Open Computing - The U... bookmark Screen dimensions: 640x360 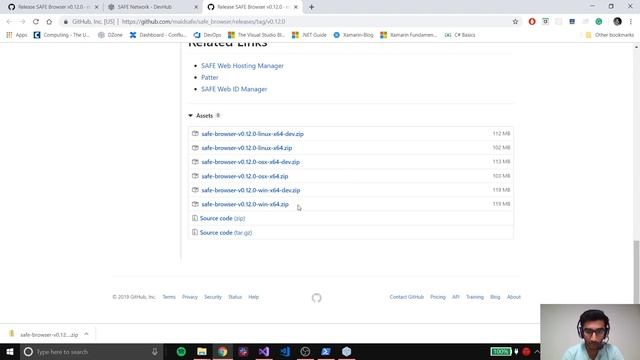coord(62,35)
